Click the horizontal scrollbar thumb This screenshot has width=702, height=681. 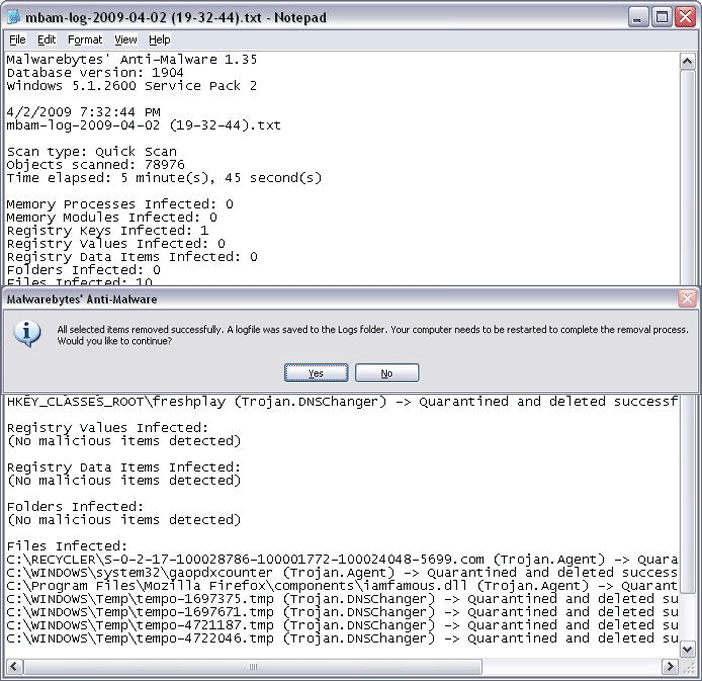pos(252,666)
